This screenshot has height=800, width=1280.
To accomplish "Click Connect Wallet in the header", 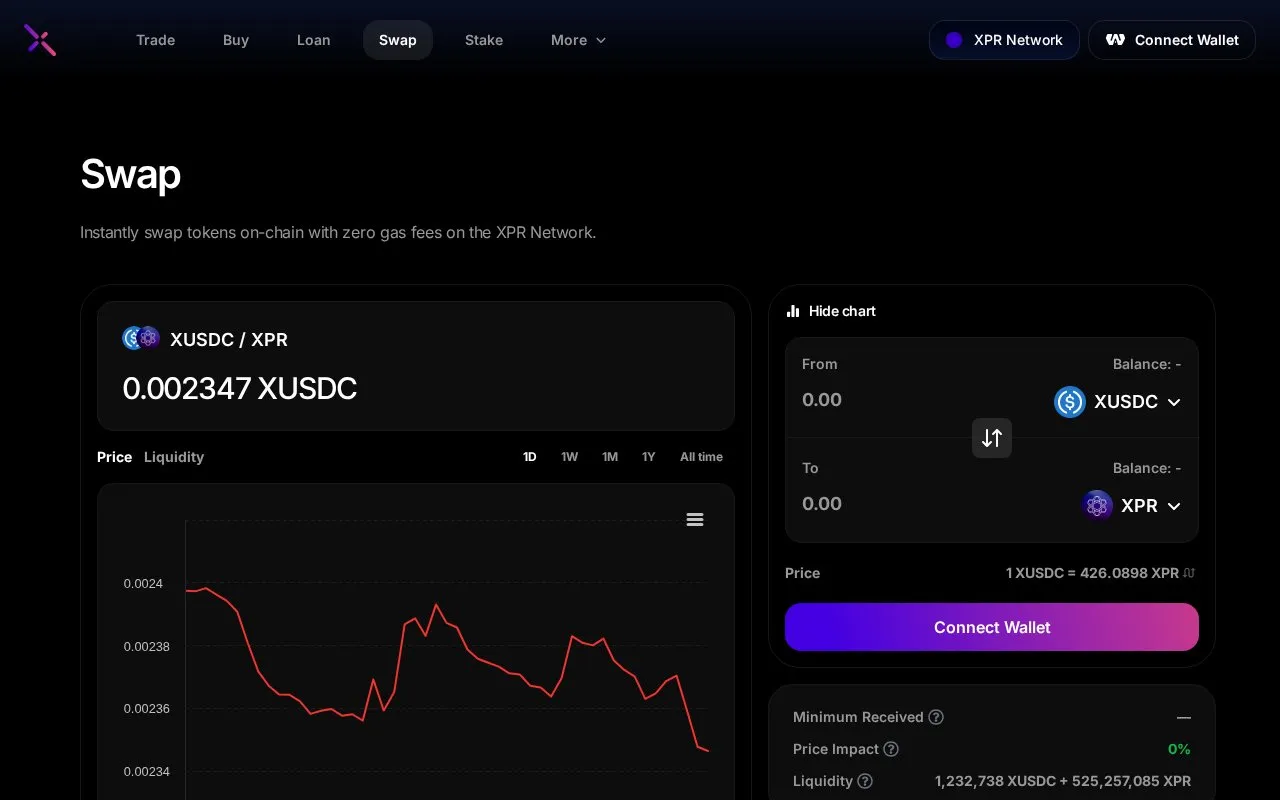I will [x=1172, y=40].
